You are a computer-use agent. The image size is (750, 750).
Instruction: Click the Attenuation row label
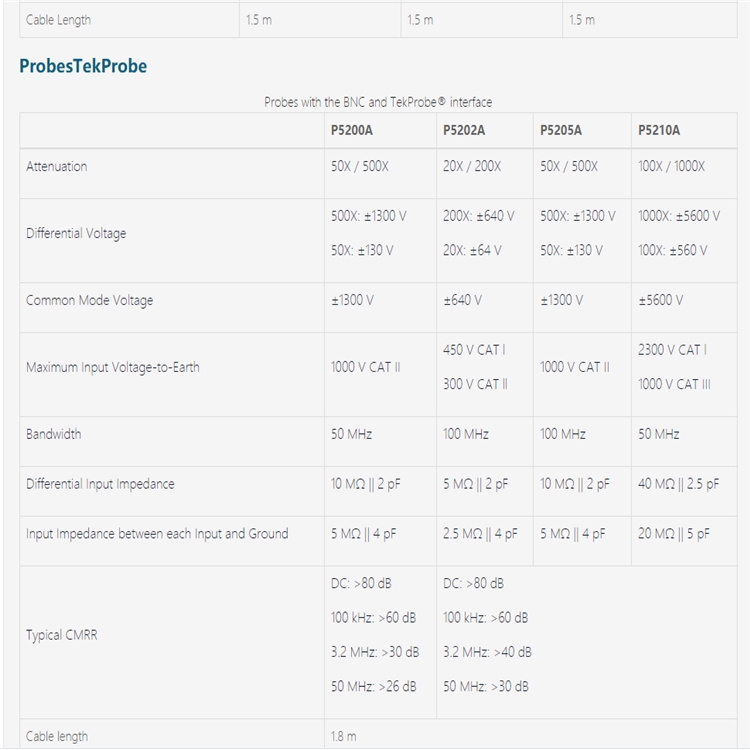(x=57, y=166)
